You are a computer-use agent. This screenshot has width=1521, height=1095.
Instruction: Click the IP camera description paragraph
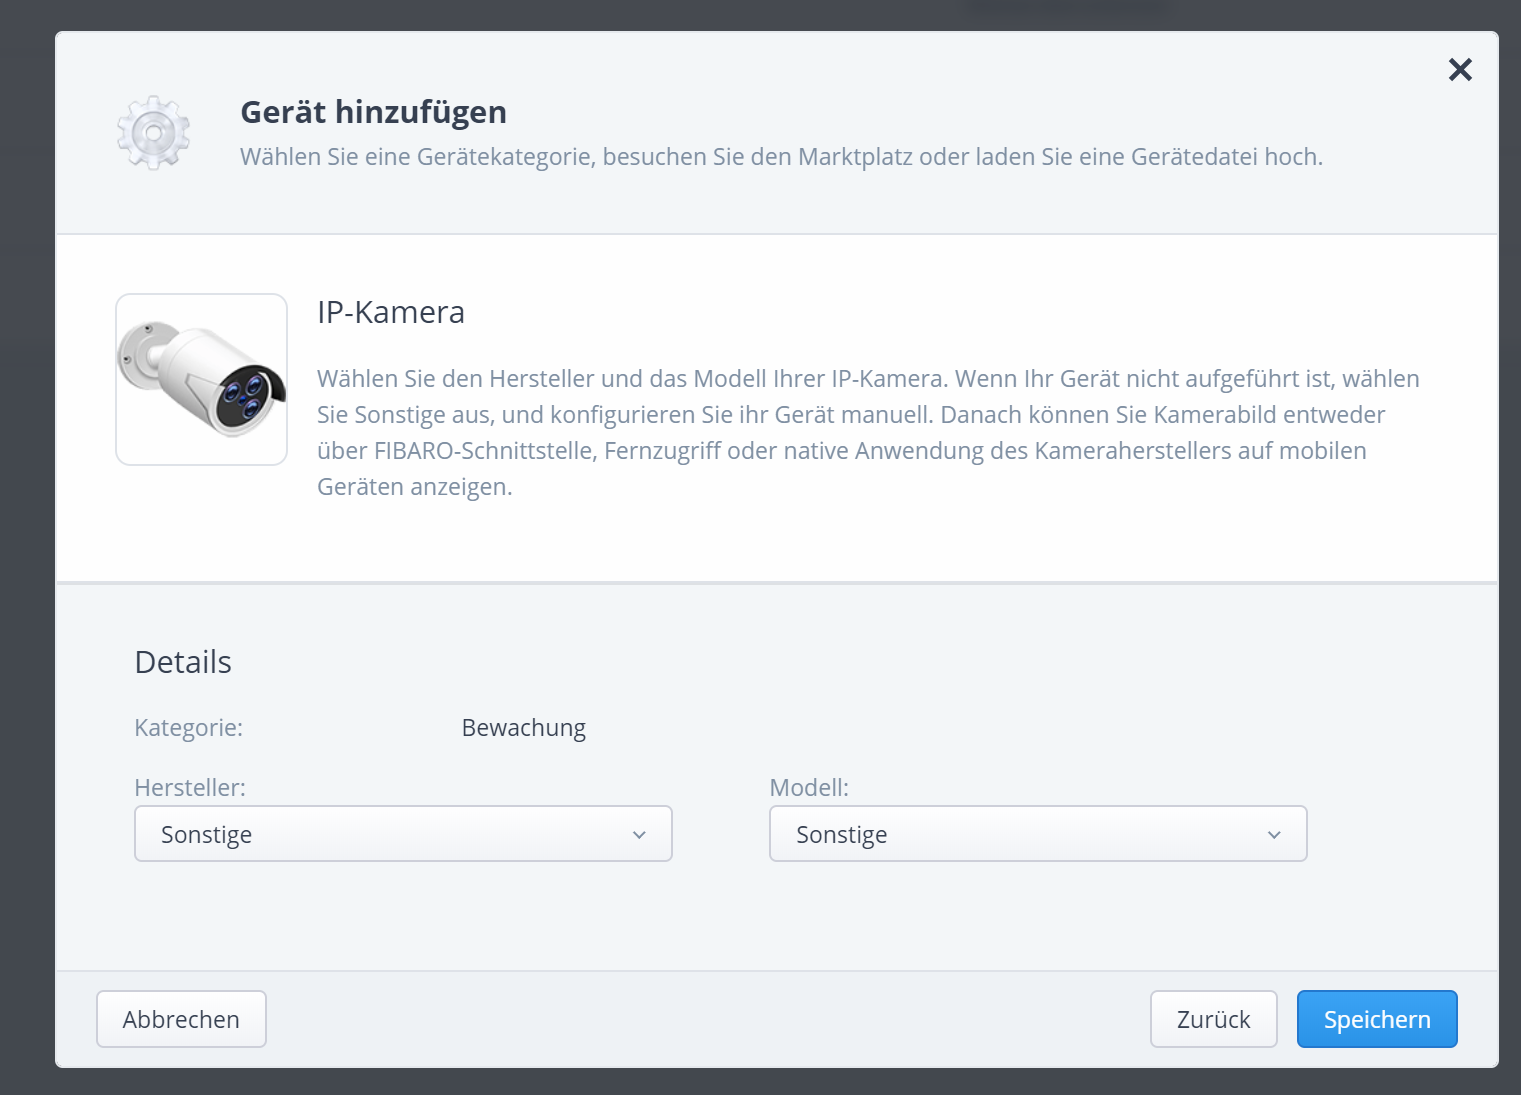(867, 432)
